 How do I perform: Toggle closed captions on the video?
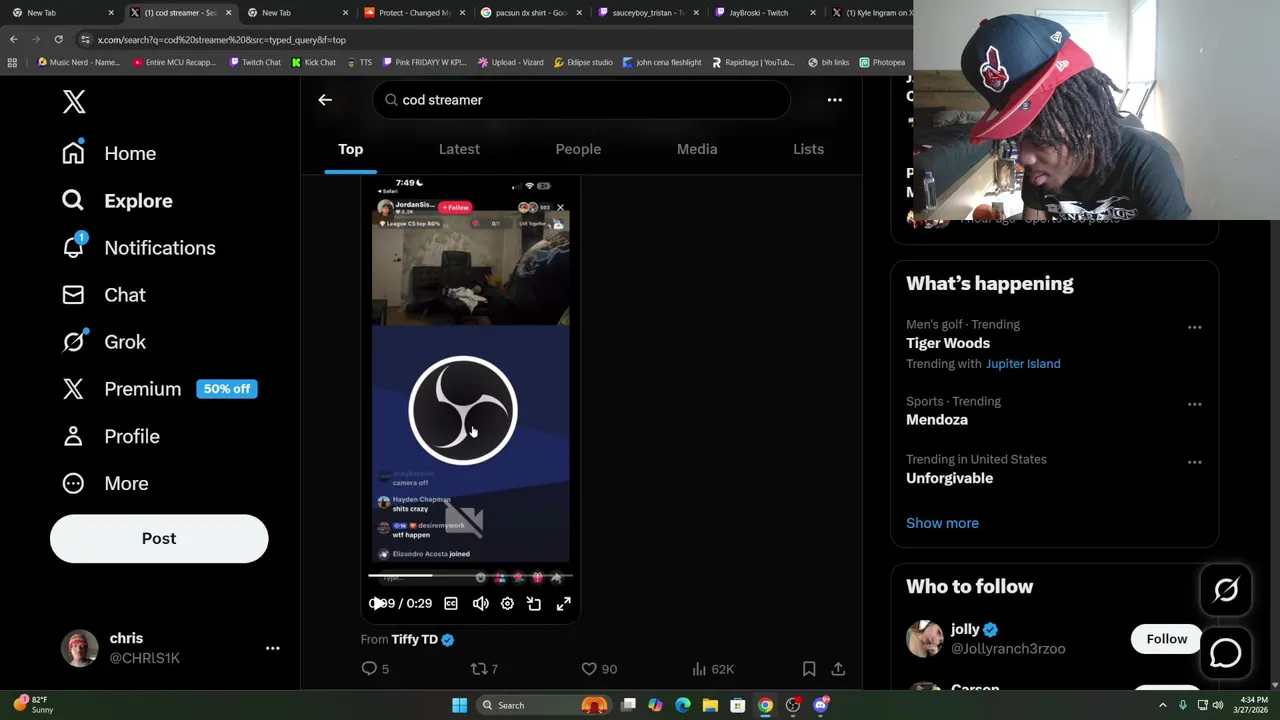(451, 604)
